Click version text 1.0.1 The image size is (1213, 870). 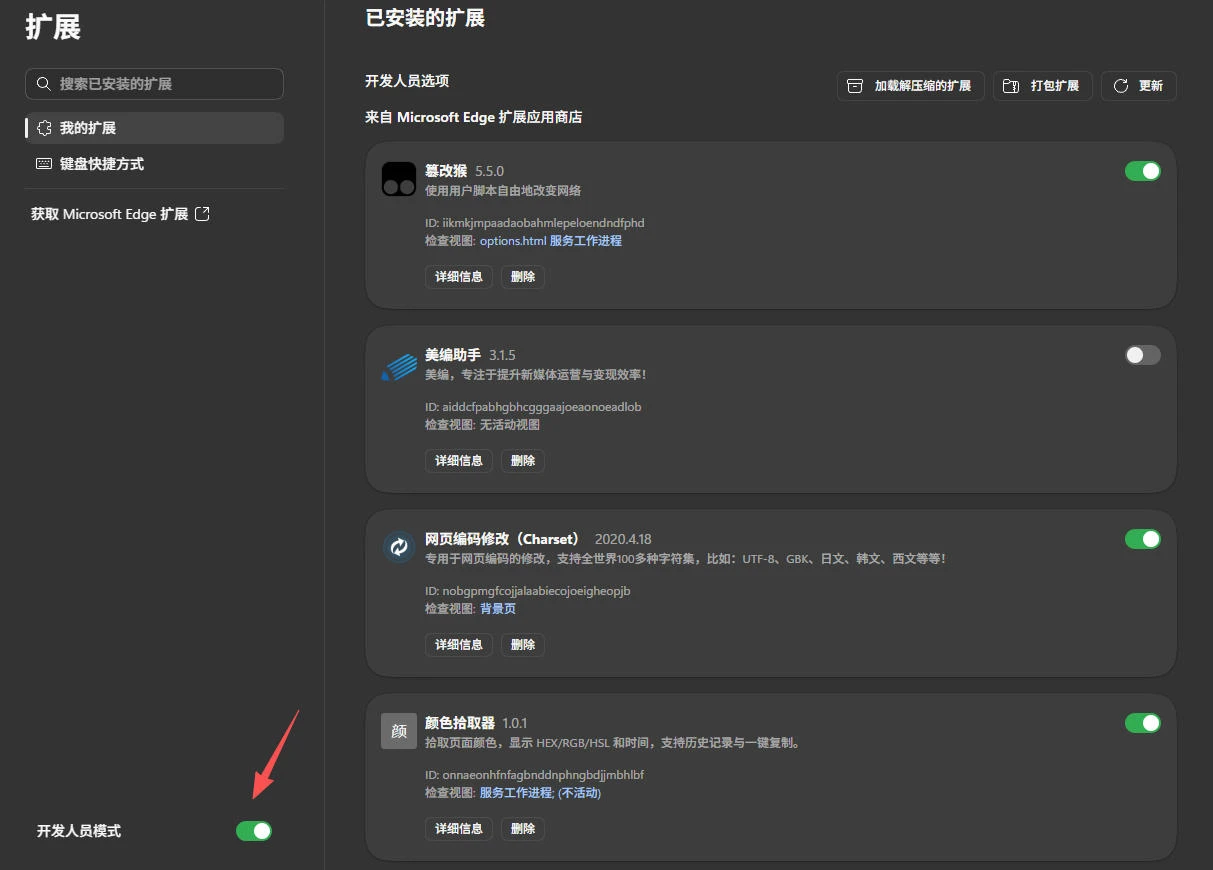click(x=515, y=723)
